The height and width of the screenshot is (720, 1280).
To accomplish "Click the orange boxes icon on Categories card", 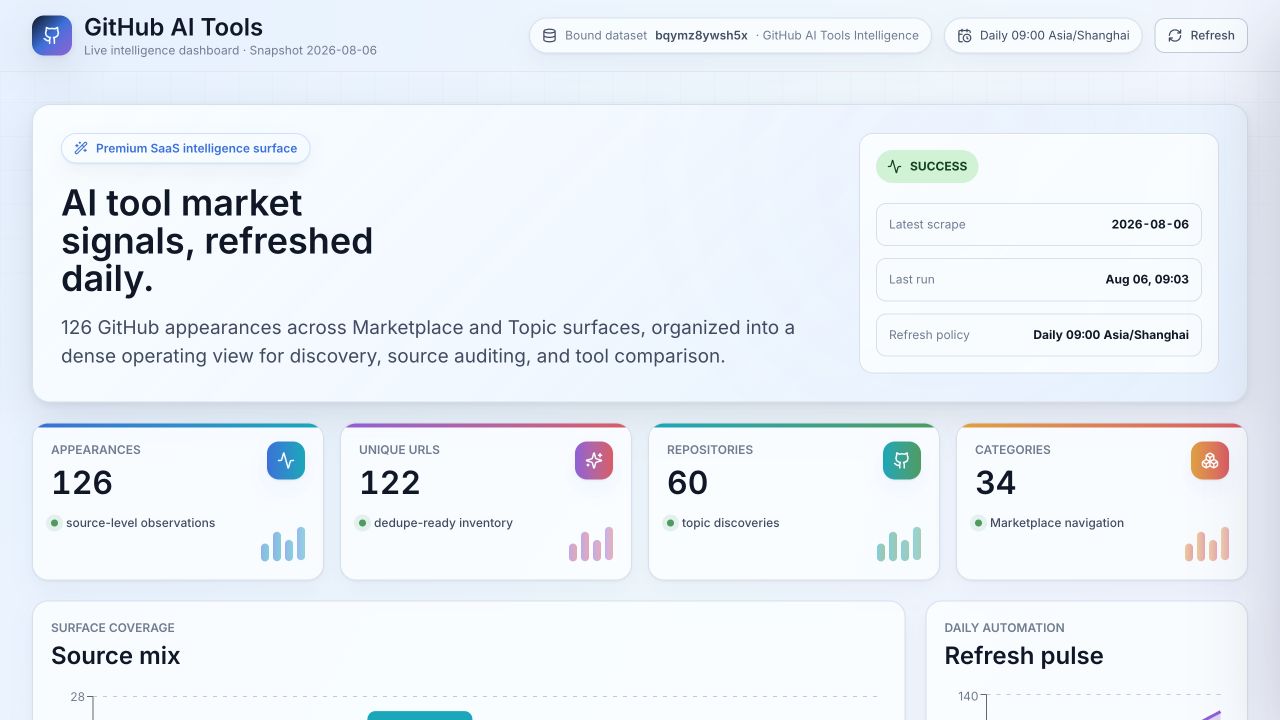I will tap(1210, 461).
